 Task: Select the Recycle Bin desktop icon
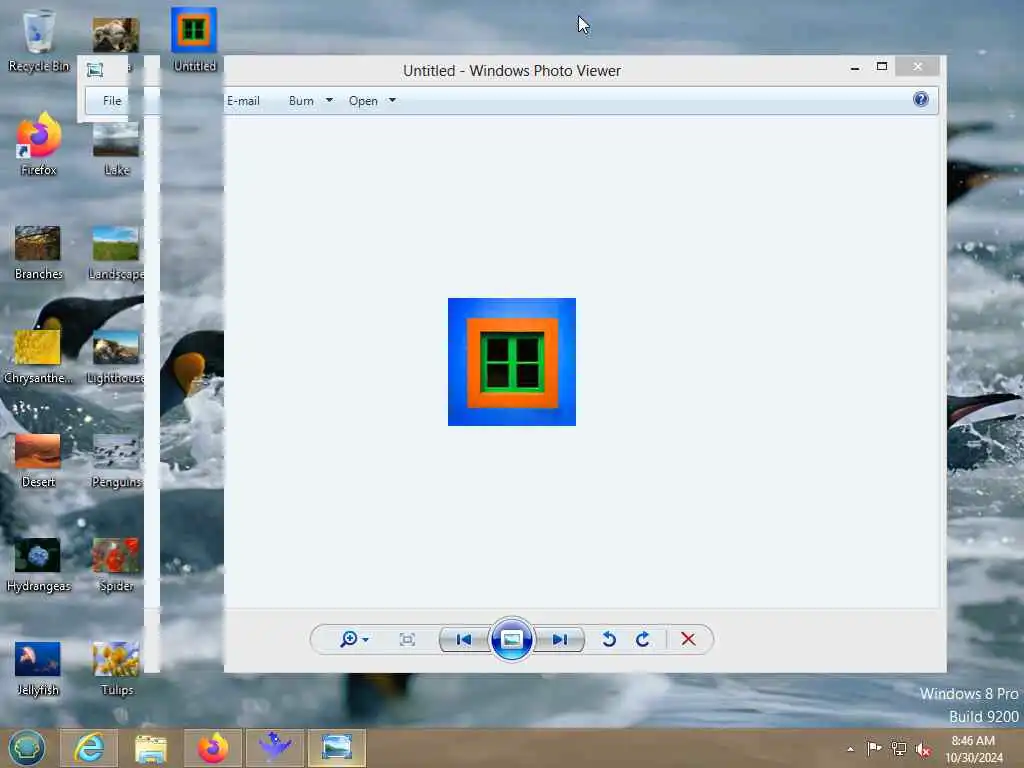click(39, 39)
